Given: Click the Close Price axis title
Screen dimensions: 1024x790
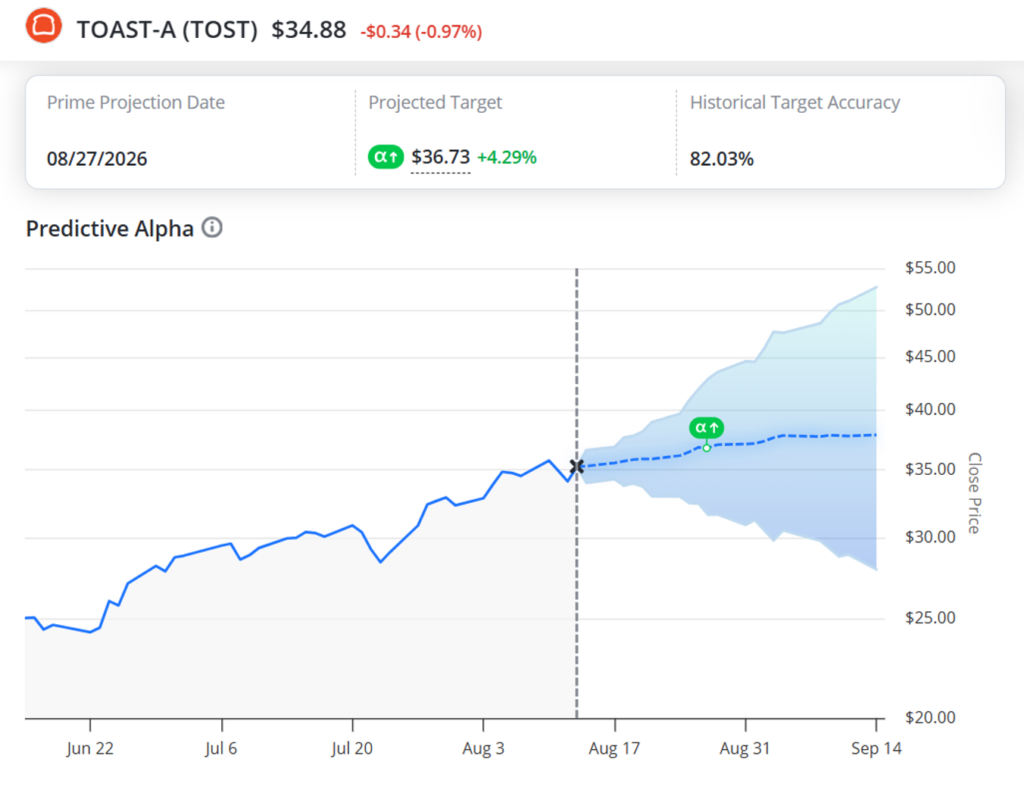Looking at the screenshot, I should (x=974, y=493).
